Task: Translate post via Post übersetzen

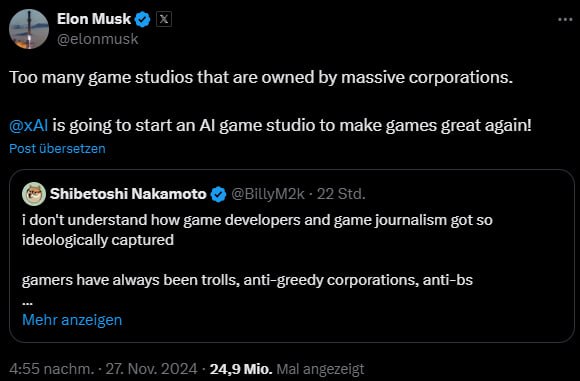Action: (57, 148)
